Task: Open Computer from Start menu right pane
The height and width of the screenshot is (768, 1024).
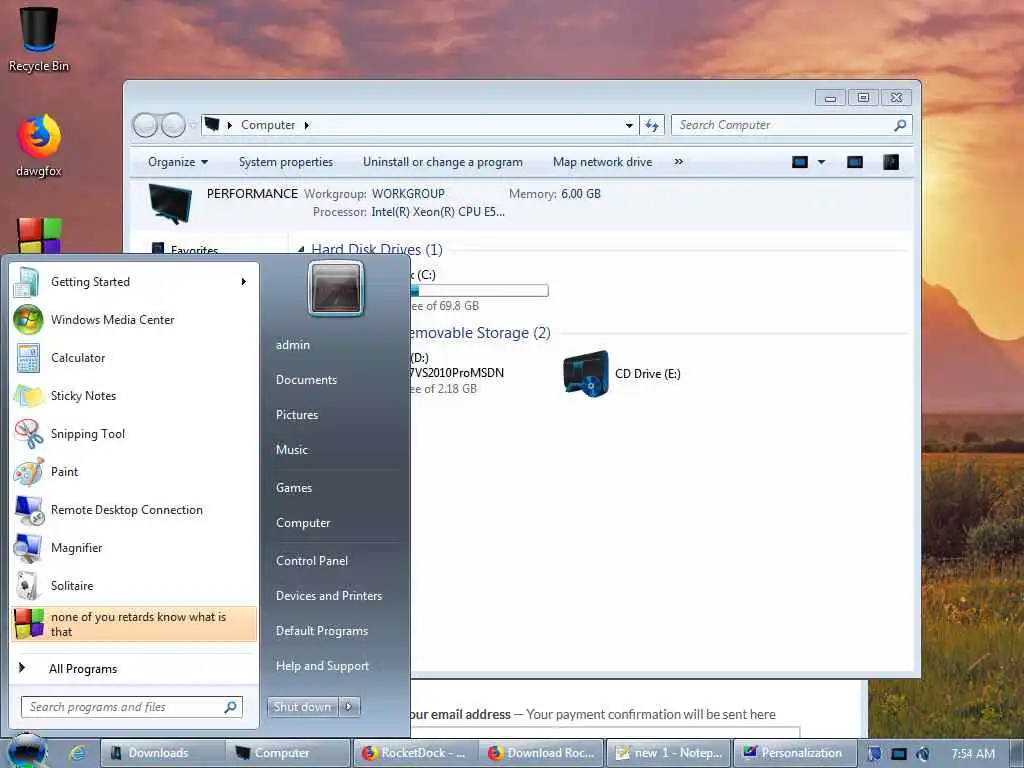Action: click(303, 523)
